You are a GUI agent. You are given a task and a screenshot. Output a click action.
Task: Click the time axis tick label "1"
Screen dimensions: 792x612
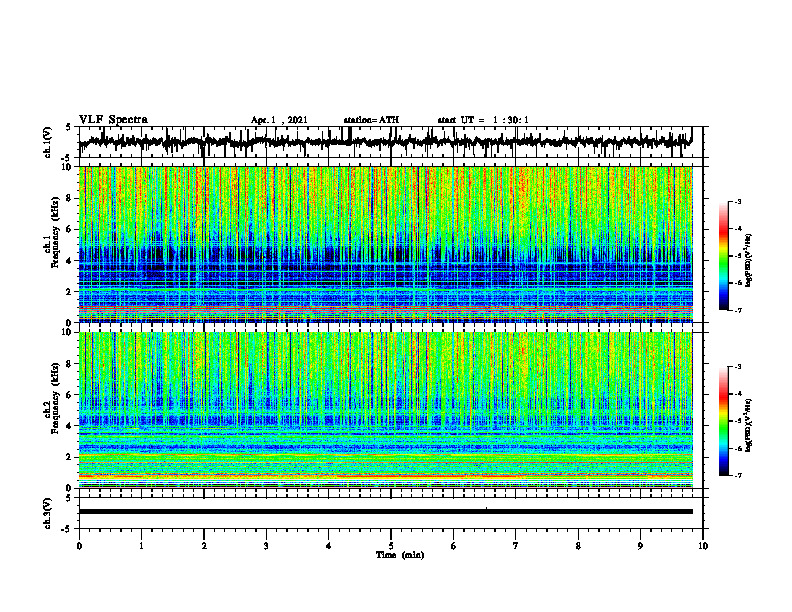coord(141,546)
